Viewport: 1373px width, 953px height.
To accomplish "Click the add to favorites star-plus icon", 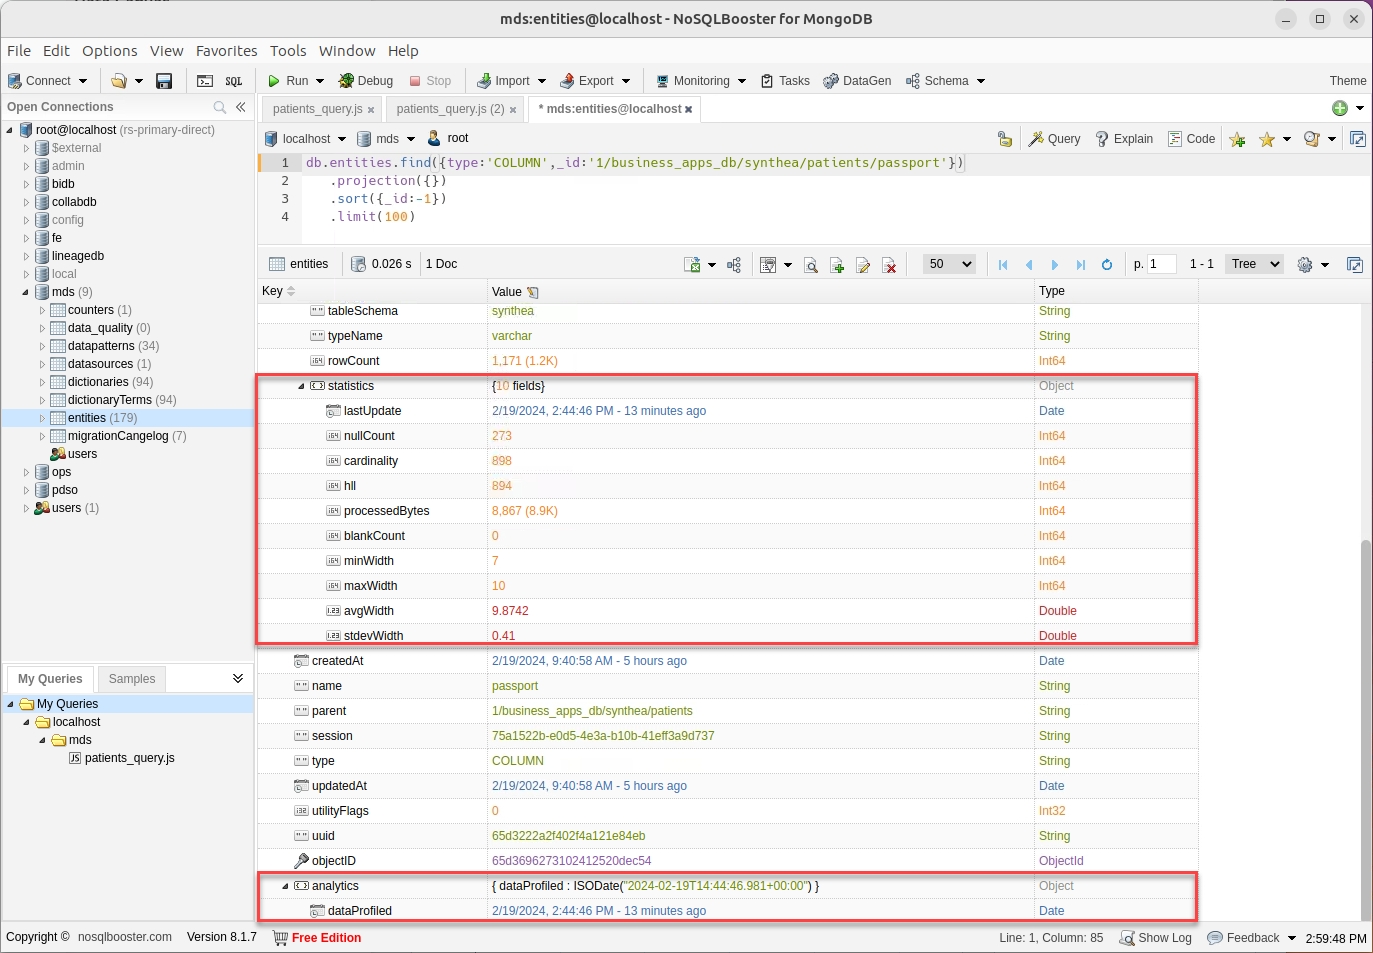I will [1237, 139].
